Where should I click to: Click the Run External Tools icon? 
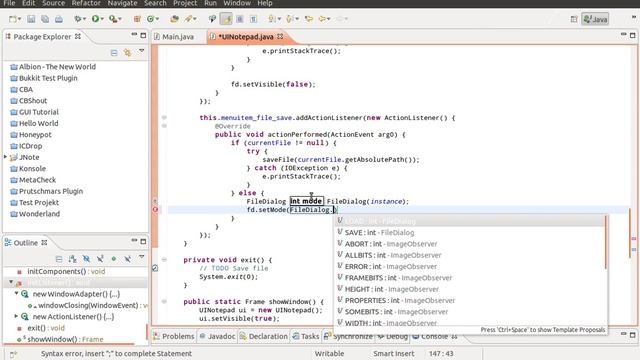click(113, 19)
